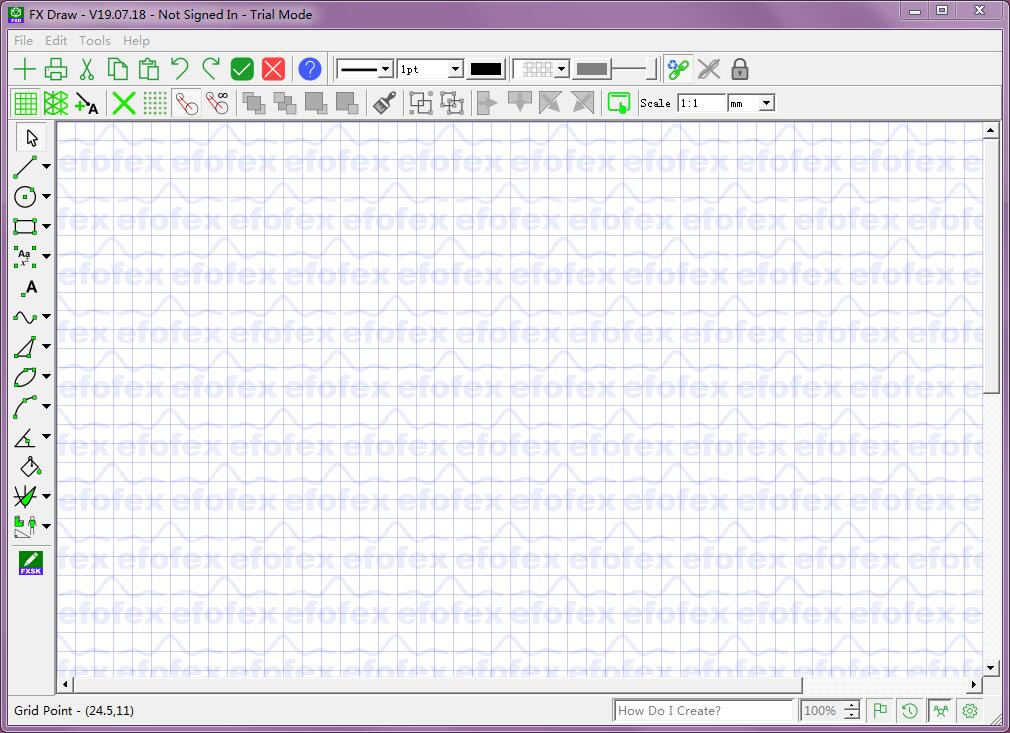This screenshot has width=1010, height=733.
Task: Paste from the clipboard icon
Action: pos(149,69)
